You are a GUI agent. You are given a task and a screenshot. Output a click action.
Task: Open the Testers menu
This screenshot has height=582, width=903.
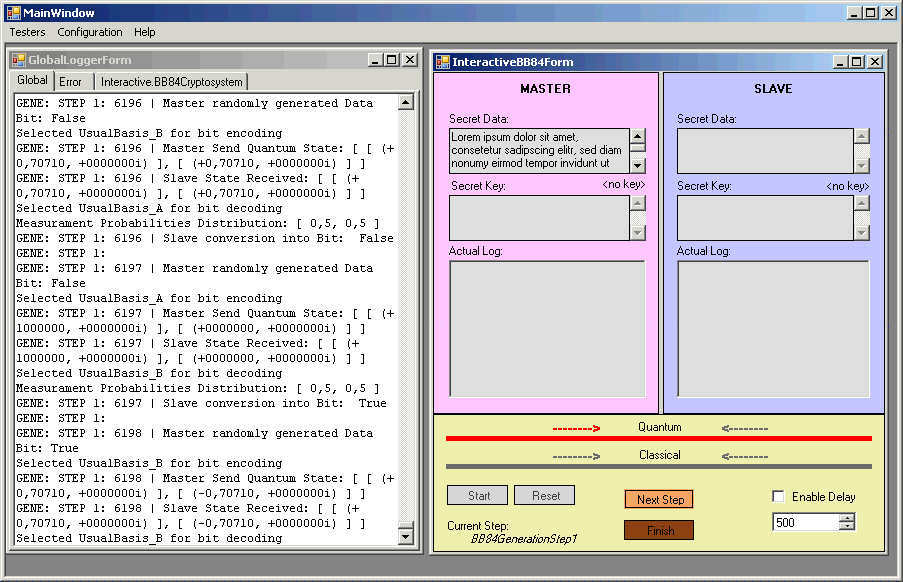27,32
